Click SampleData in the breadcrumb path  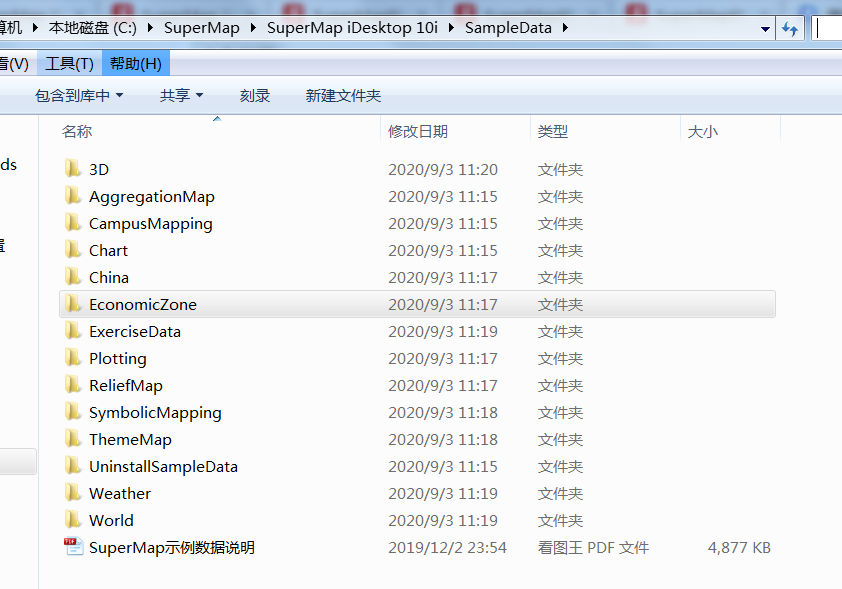pyautogui.click(x=508, y=27)
